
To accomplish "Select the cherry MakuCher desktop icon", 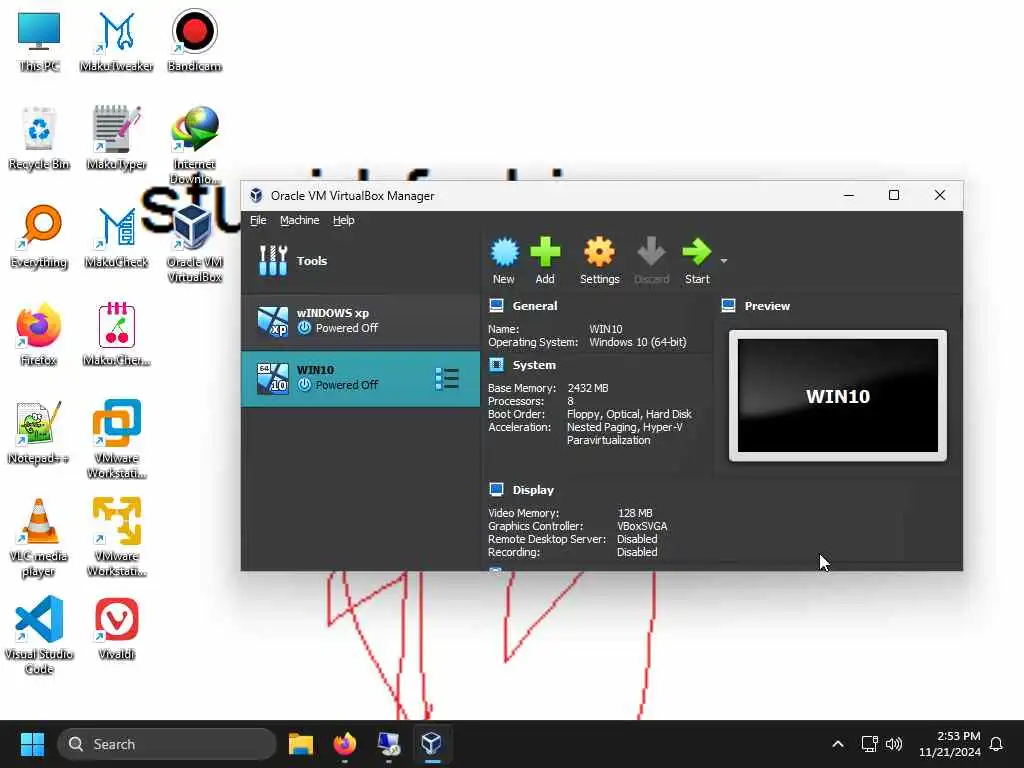I will click(116, 334).
